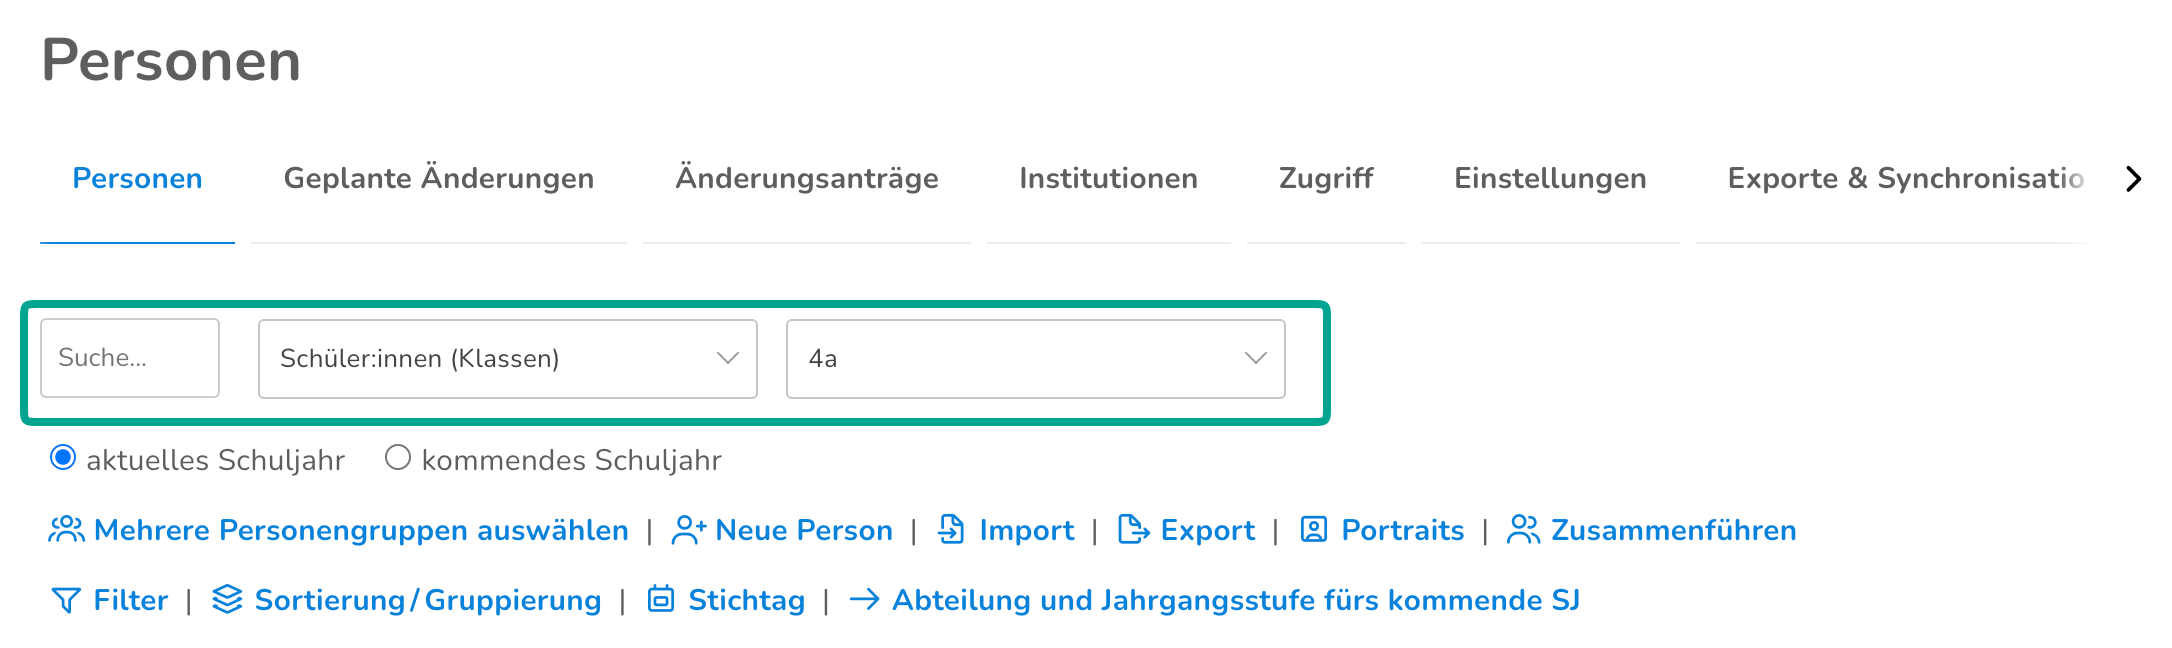Show more tabs with the right chevron
Viewport: 2172px width, 648px height.
pyautogui.click(x=2133, y=179)
